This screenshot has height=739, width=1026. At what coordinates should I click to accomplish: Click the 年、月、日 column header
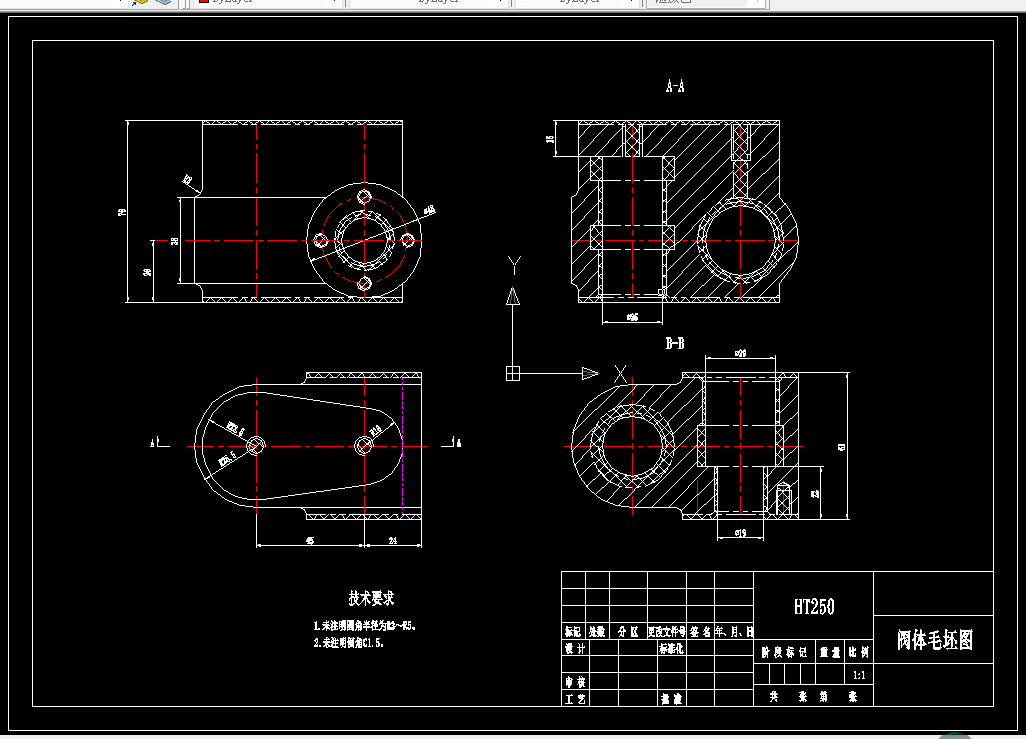734,632
